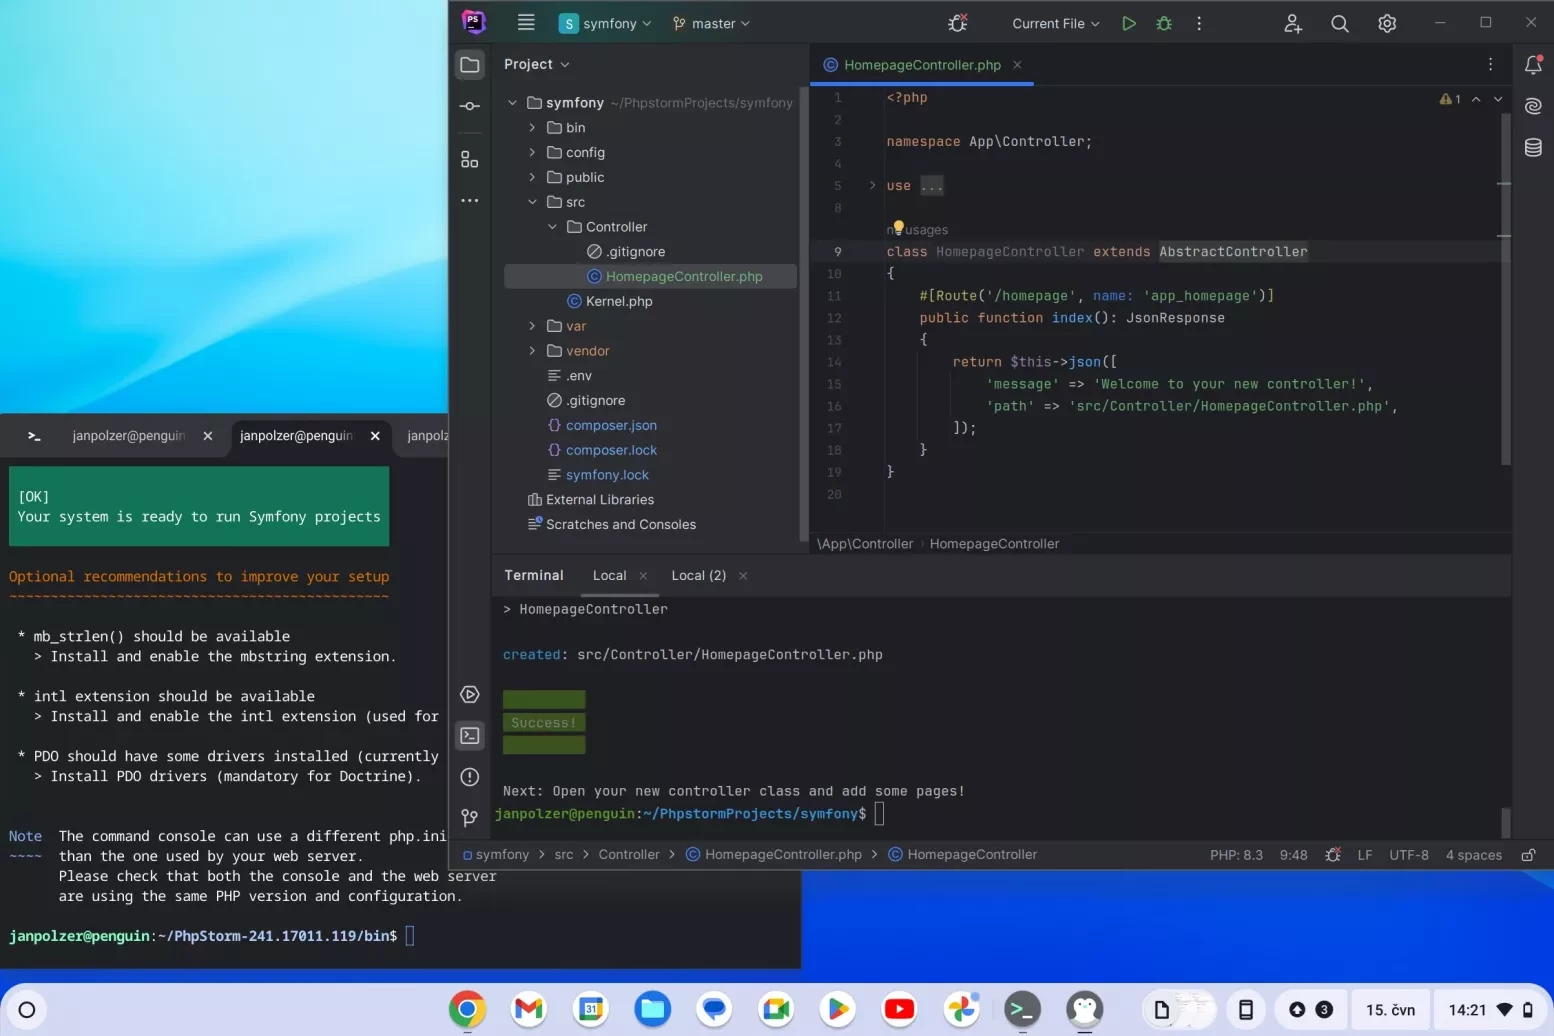Open the Database tool window icon
This screenshot has height=1036, width=1554.
tap(1533, 148)
